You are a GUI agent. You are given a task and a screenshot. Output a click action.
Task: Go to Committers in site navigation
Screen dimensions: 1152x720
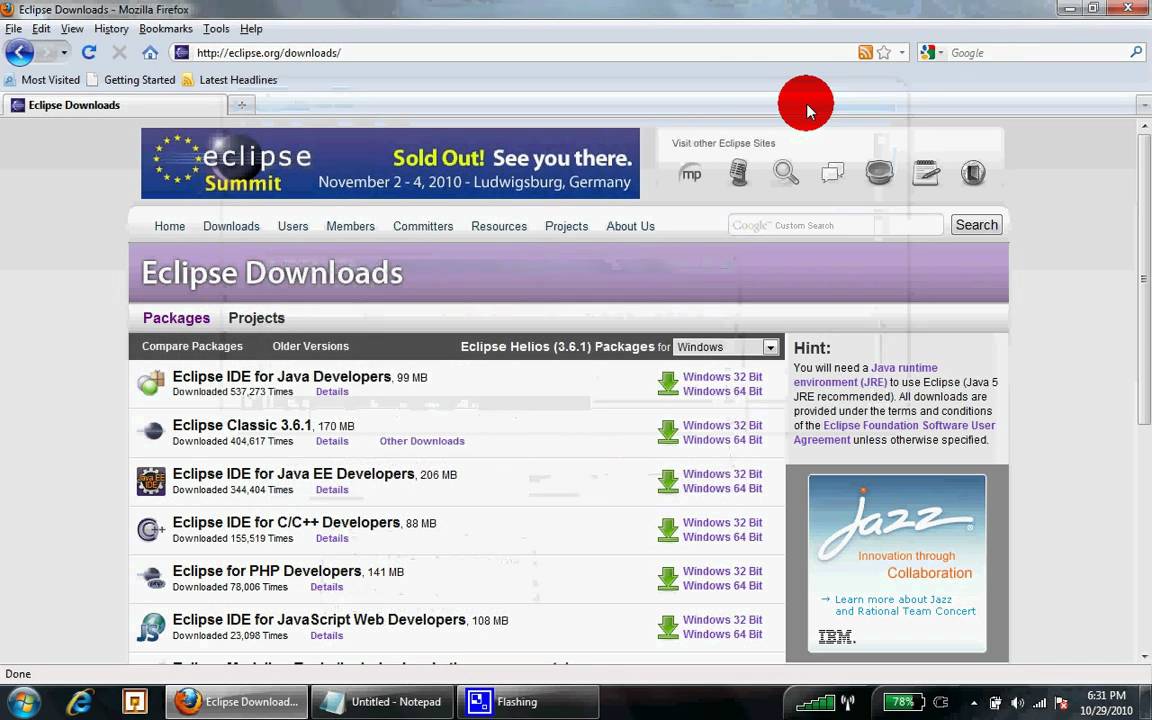(422, 226)
